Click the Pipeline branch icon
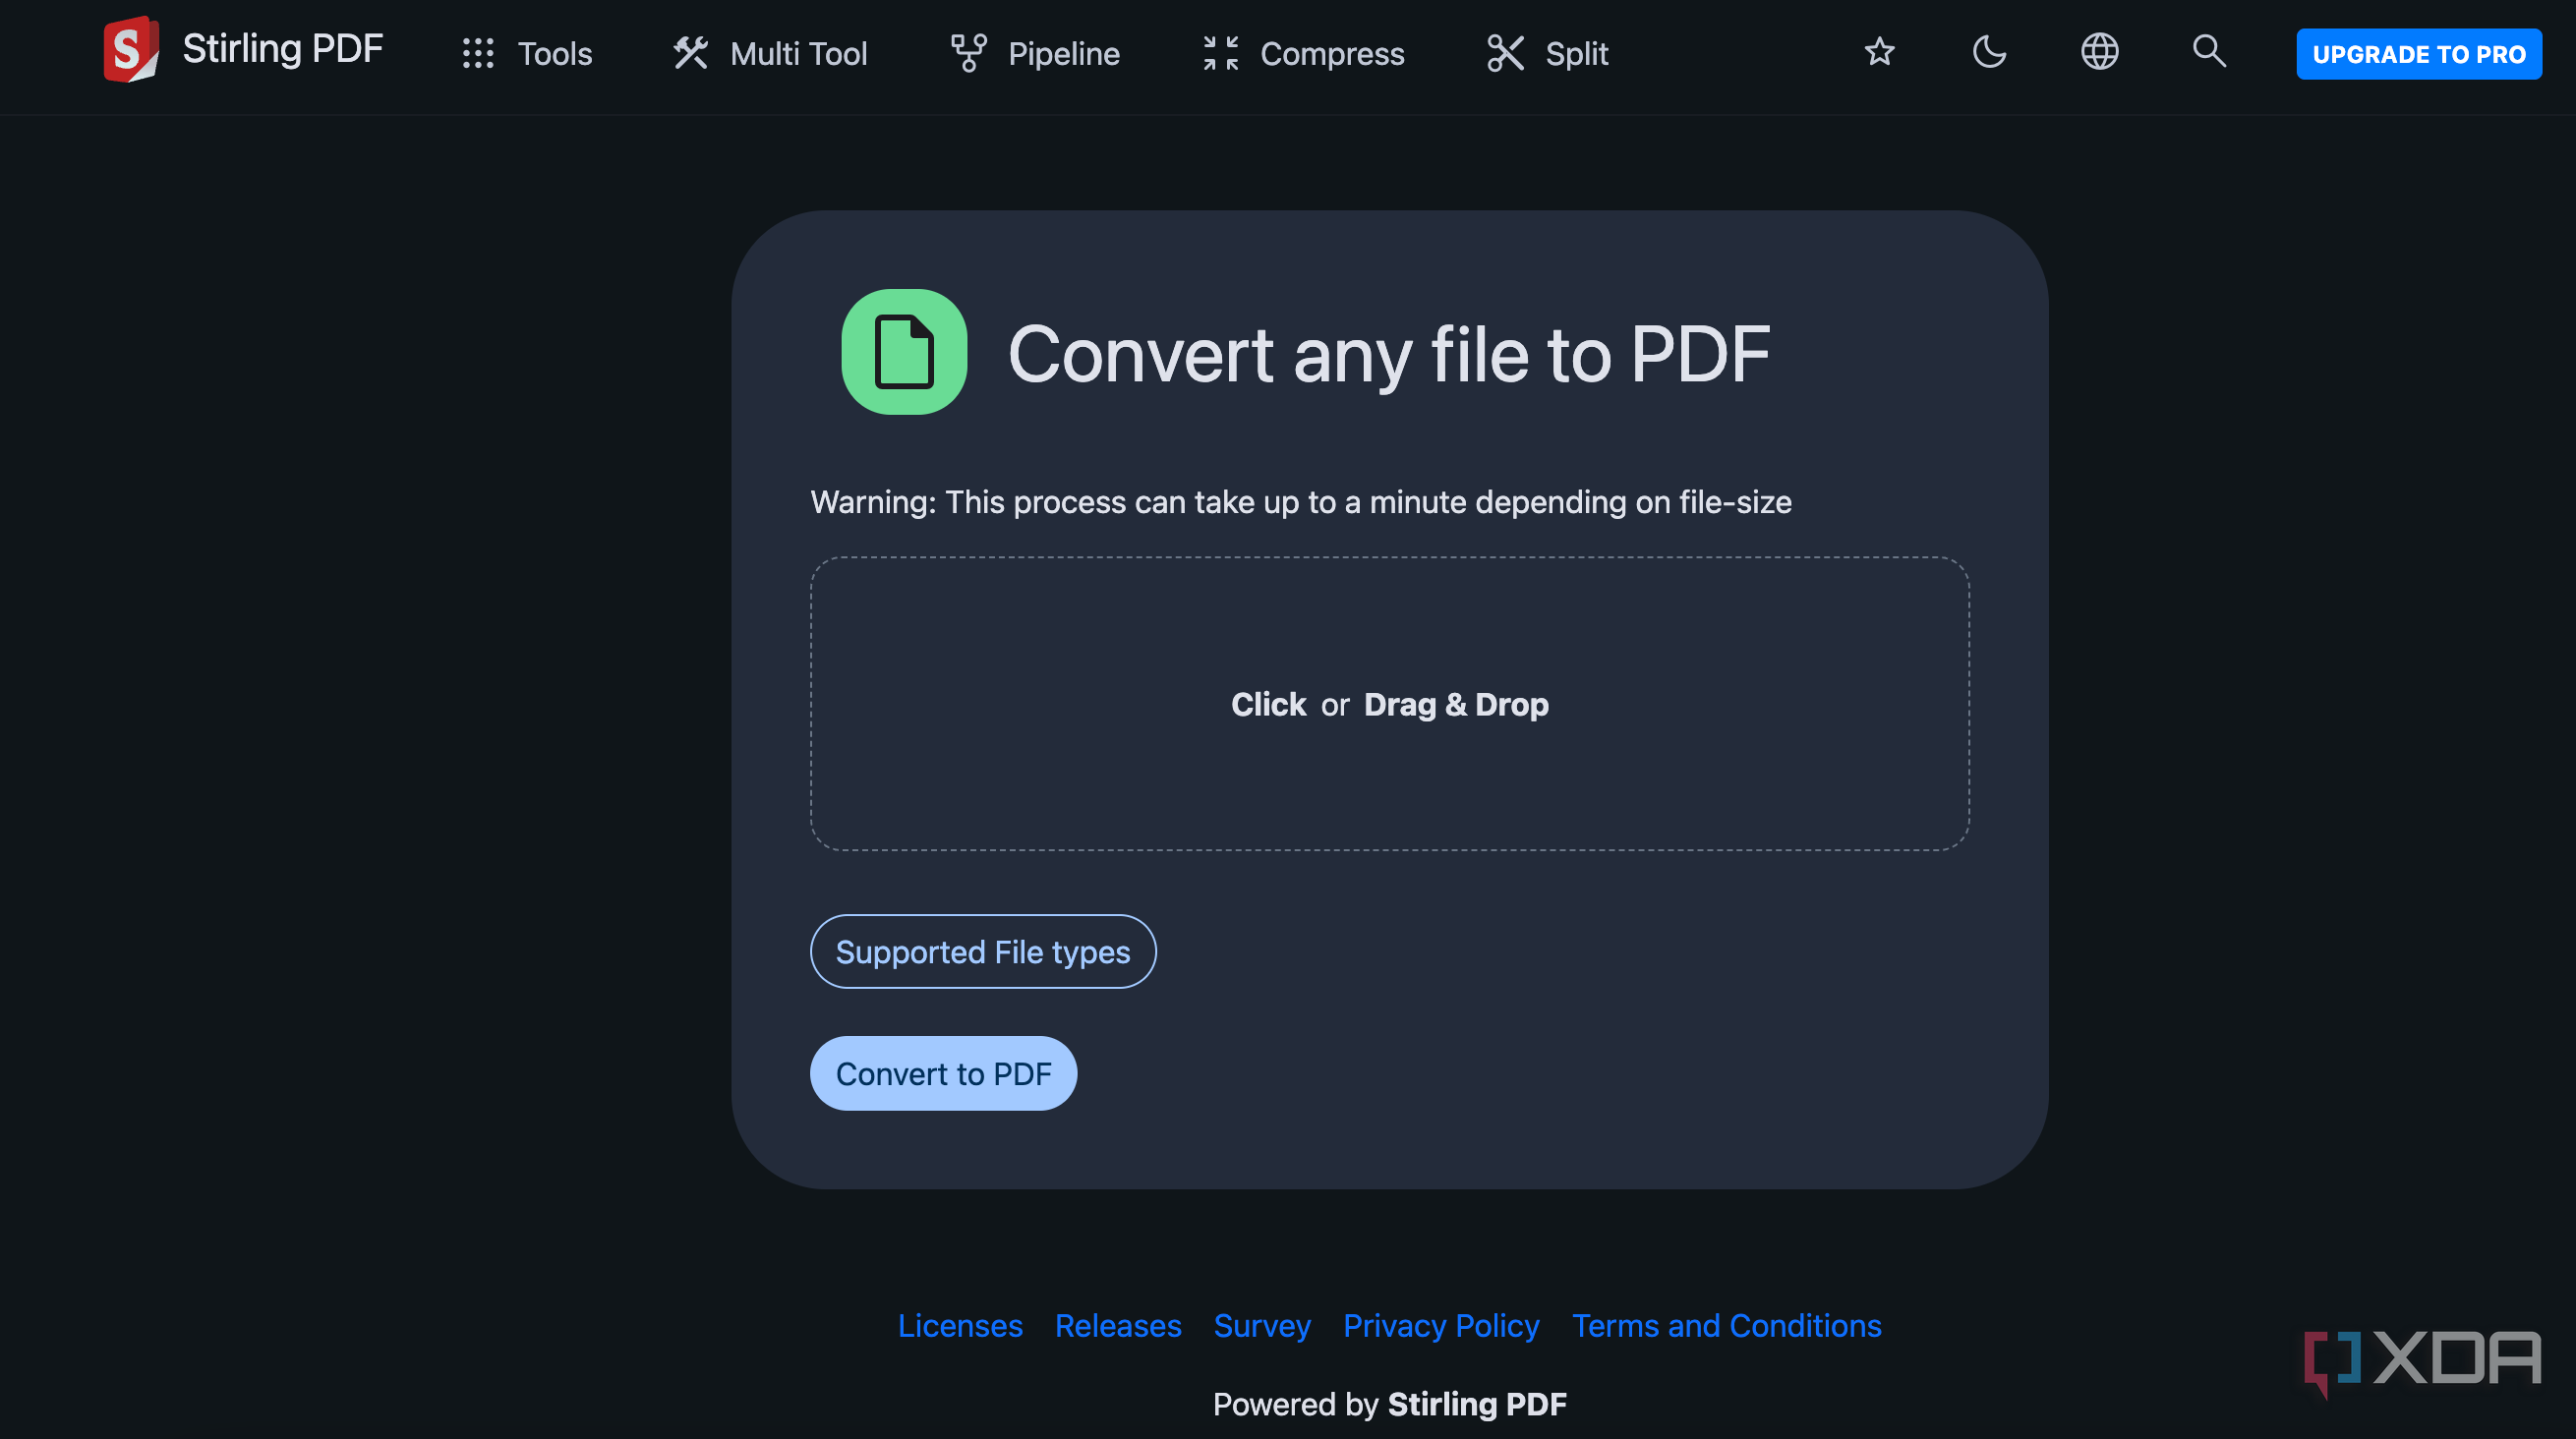This screenshot has width=2576, height=1439. pos(968,53)
